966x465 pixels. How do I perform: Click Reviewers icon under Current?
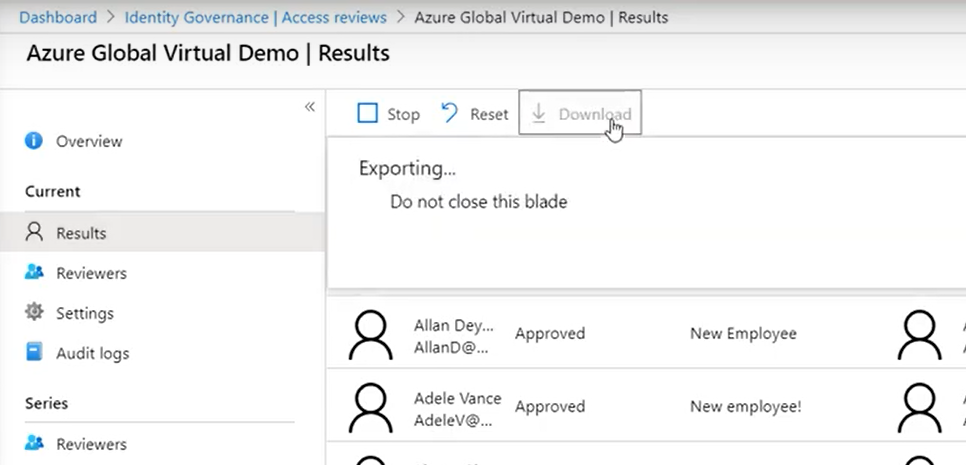[34, 272]
